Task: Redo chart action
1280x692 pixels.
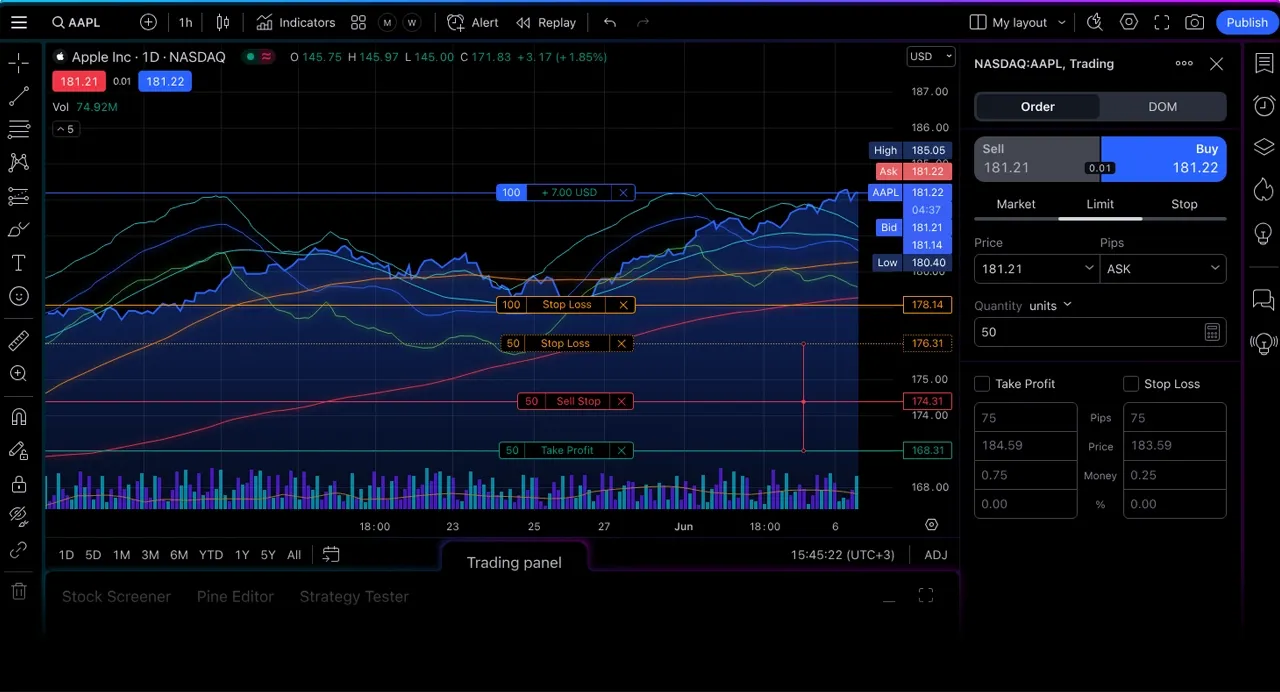Action: (643, 22)
